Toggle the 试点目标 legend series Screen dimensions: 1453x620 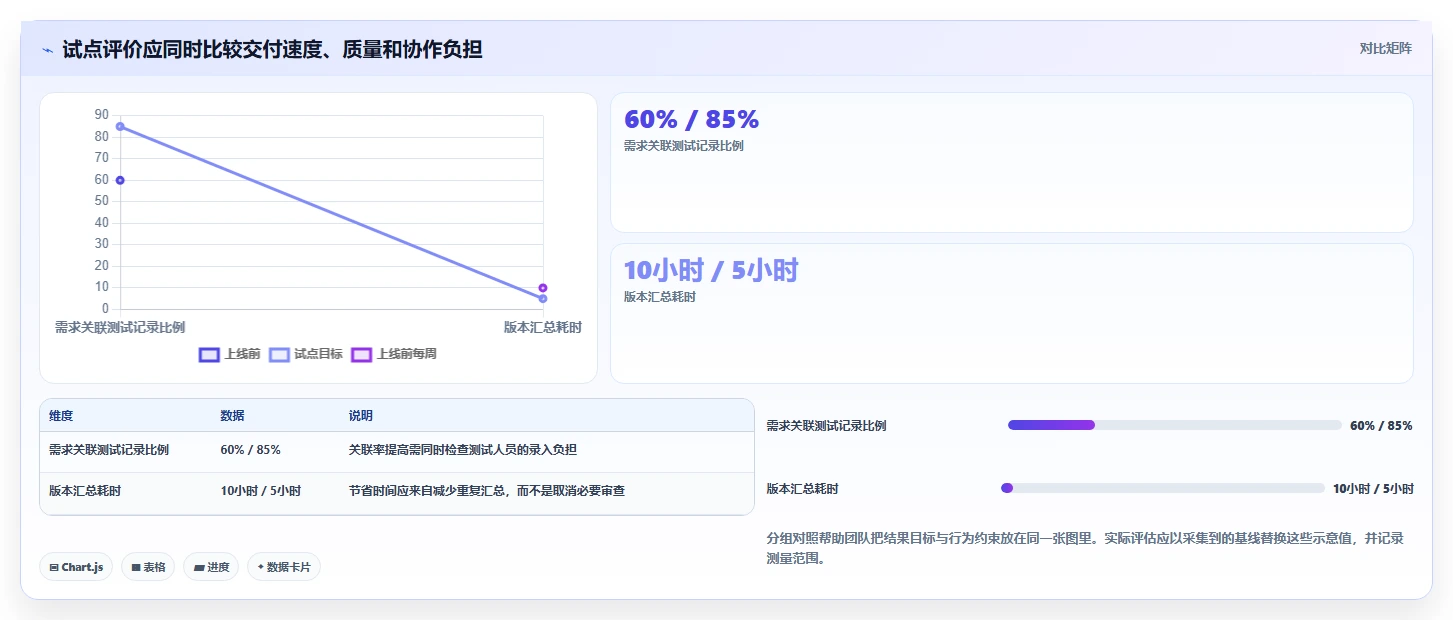point(307,354)
